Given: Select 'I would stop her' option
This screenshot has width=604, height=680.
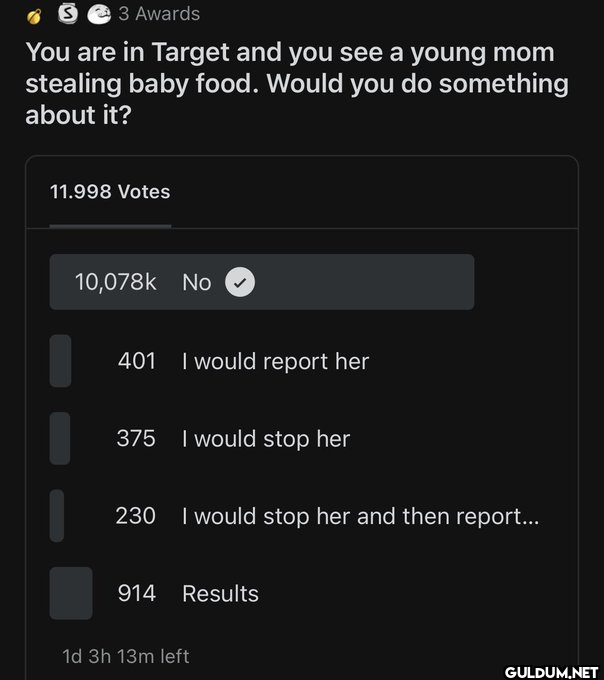Looking at the screenshot, I should (266, 439).
